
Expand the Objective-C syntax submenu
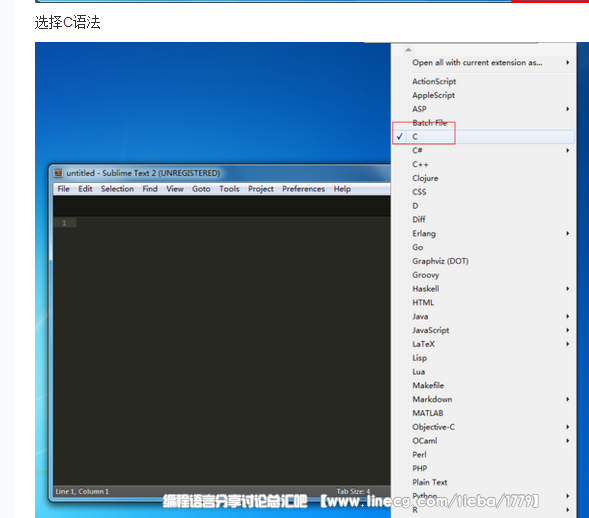coord(483,427)
